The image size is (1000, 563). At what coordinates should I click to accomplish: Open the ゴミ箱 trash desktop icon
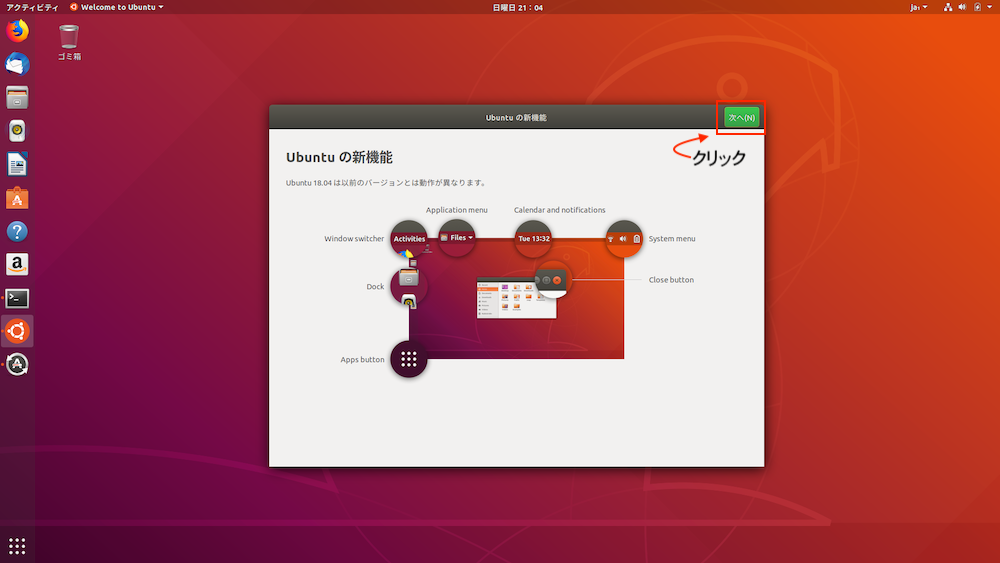point(69,42)
